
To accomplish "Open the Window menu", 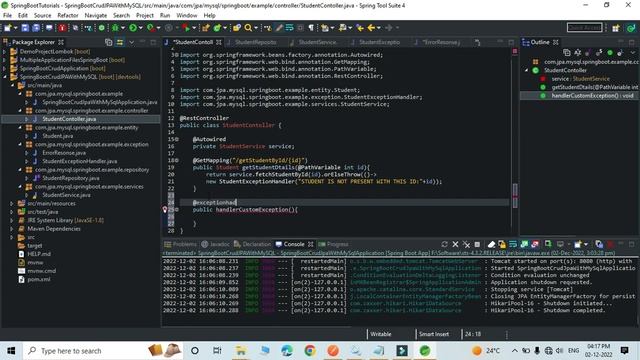I will [187, 15].
